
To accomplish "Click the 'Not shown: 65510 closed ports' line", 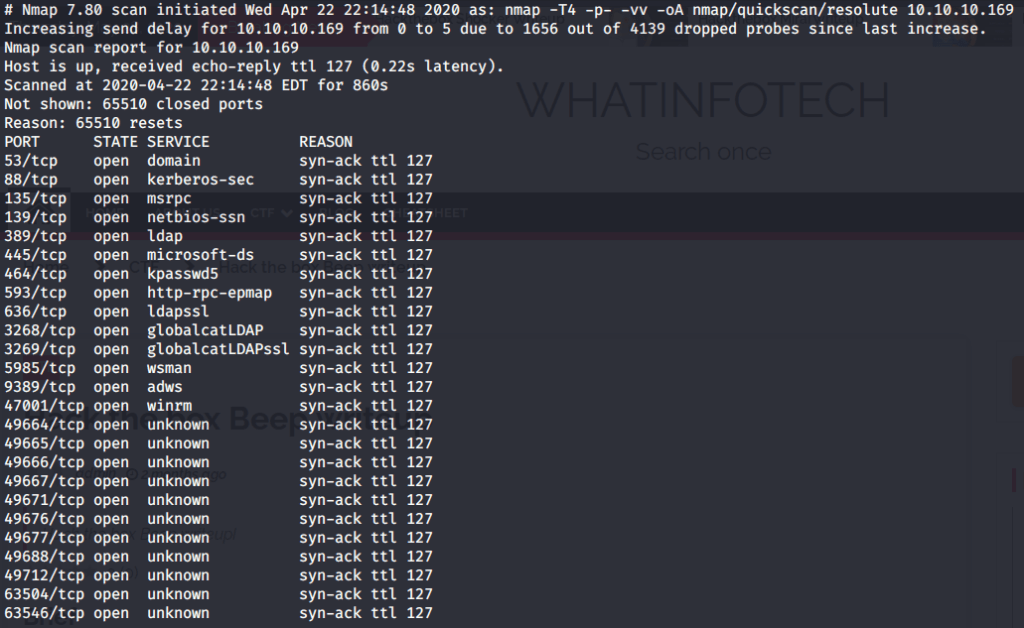I will click(x=134, y=104).
